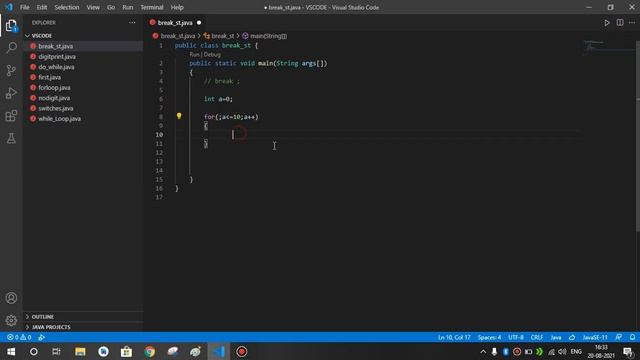The image size is (640, 360).
Task: Open Start menu on Windows taskbar
Action: [x=11, y=351]
